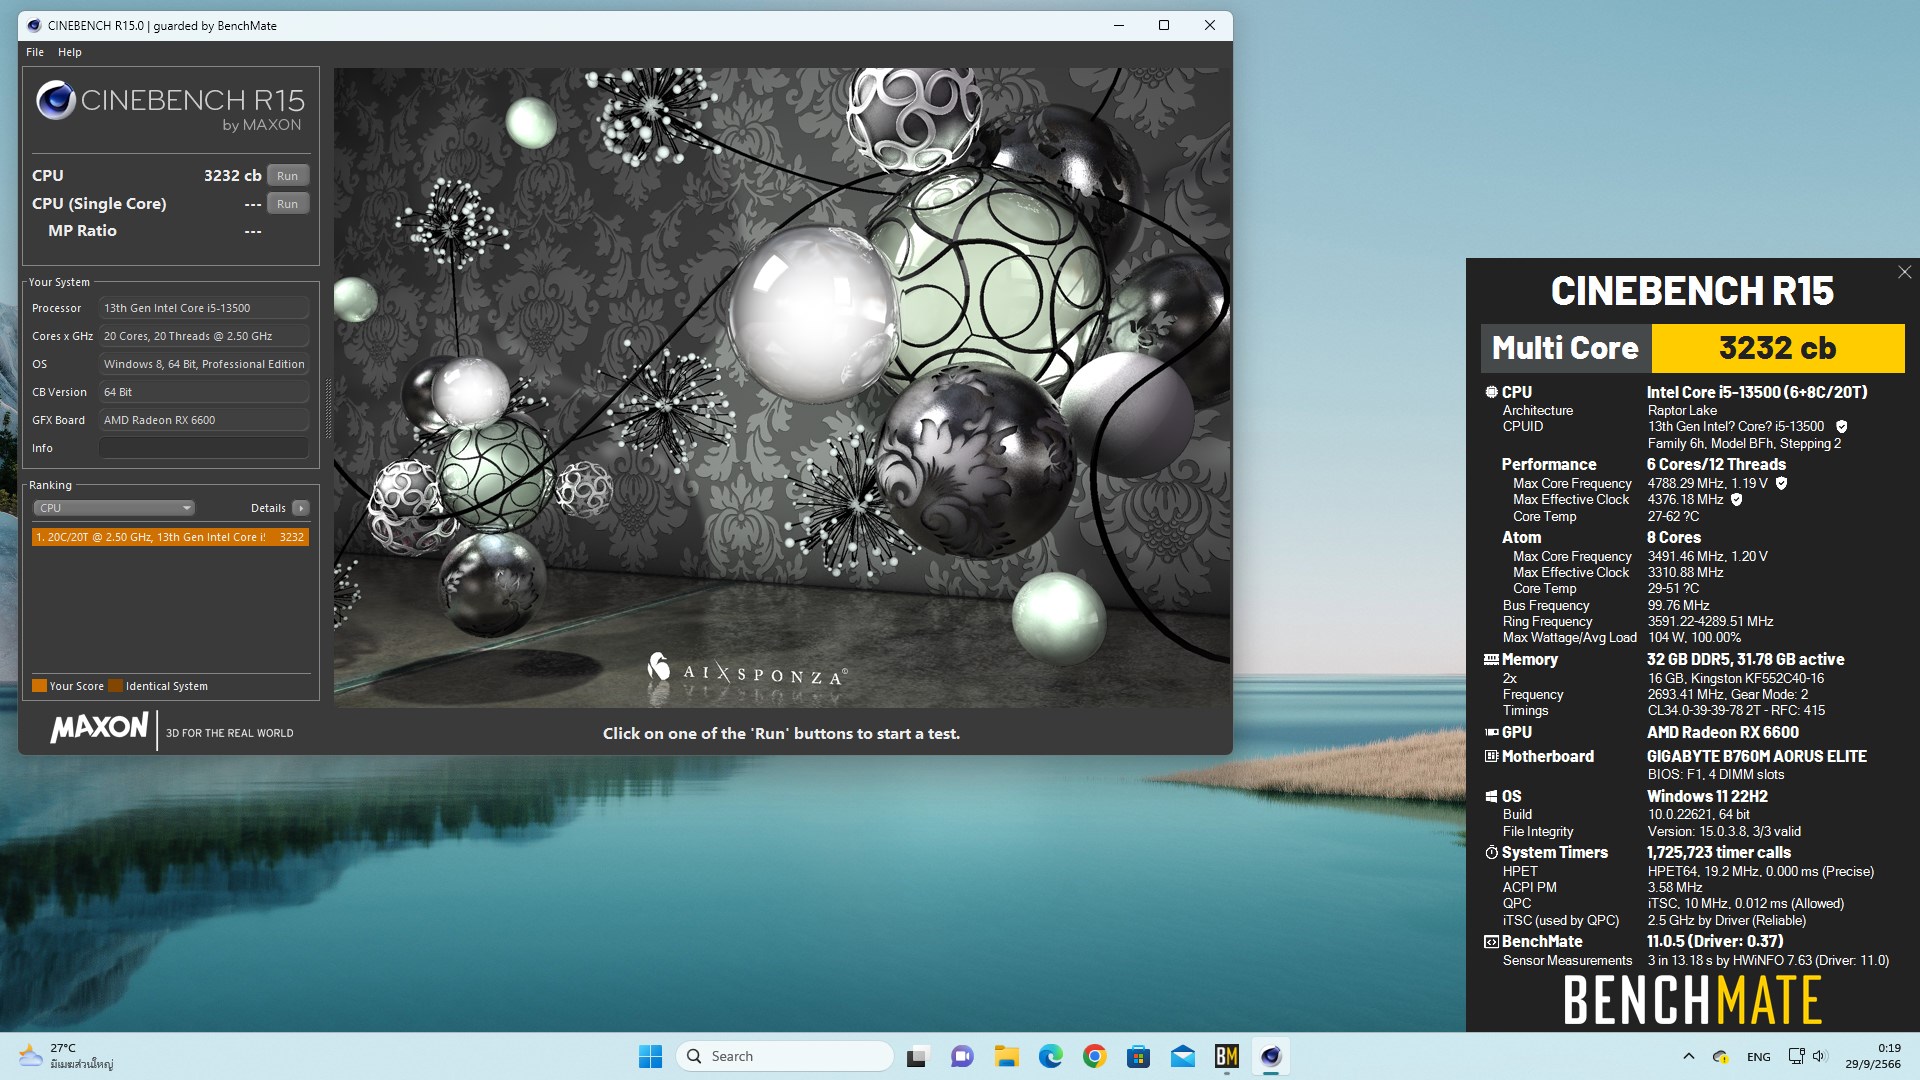The width and height of the screenshot is (1920, 1080).
Task: Close the BenchMate result overlay
Action: (1904, 272)
